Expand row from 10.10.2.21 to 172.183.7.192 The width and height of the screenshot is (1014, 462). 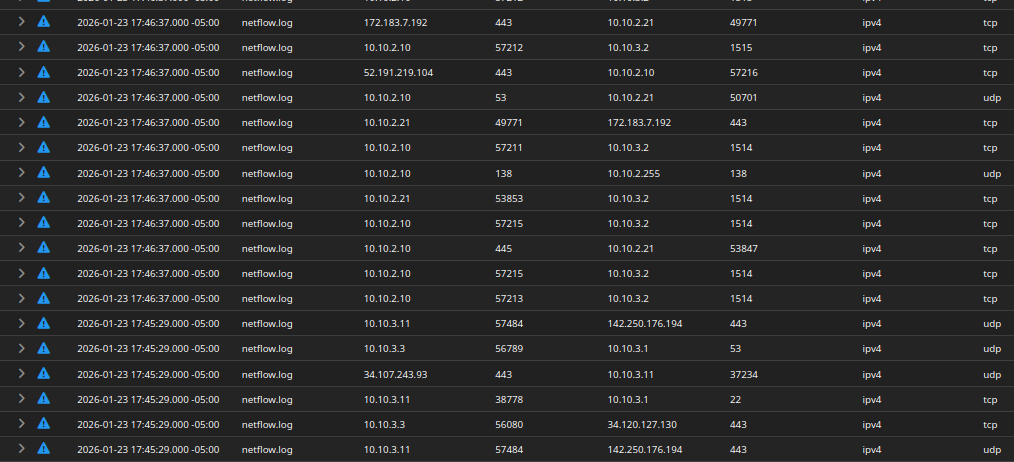coord(21,122)
